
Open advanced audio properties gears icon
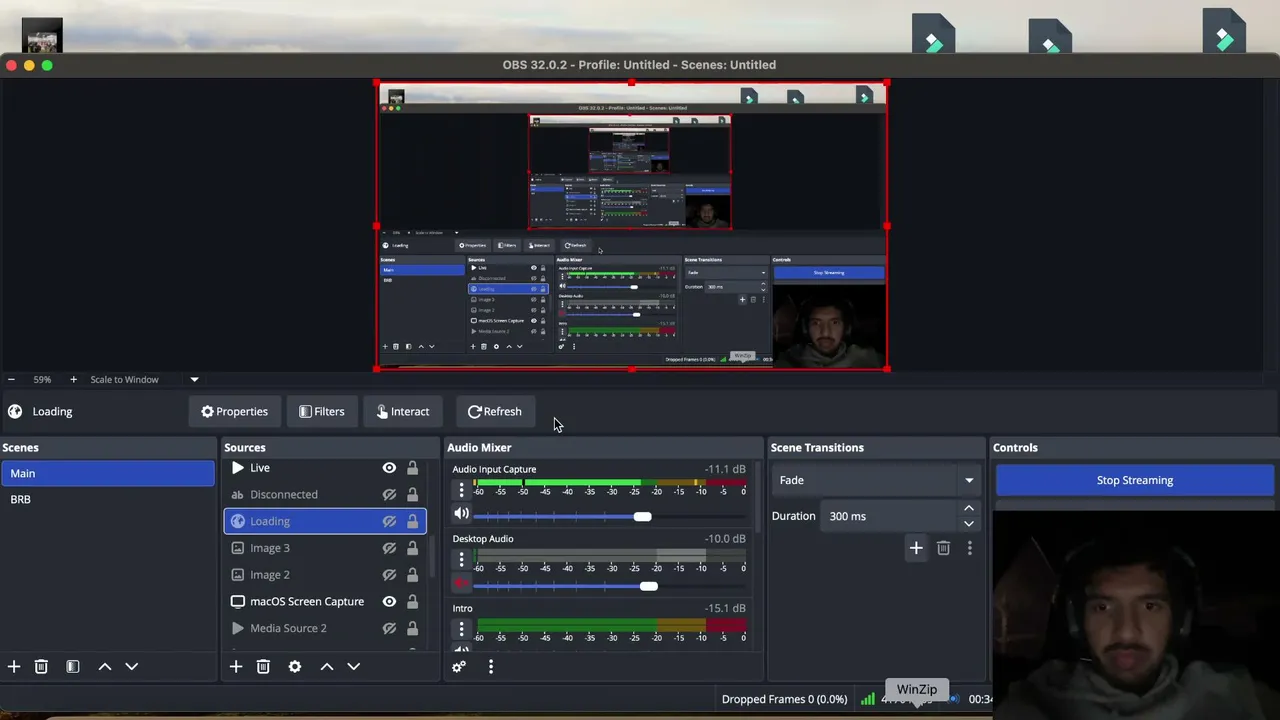(459, 667)
